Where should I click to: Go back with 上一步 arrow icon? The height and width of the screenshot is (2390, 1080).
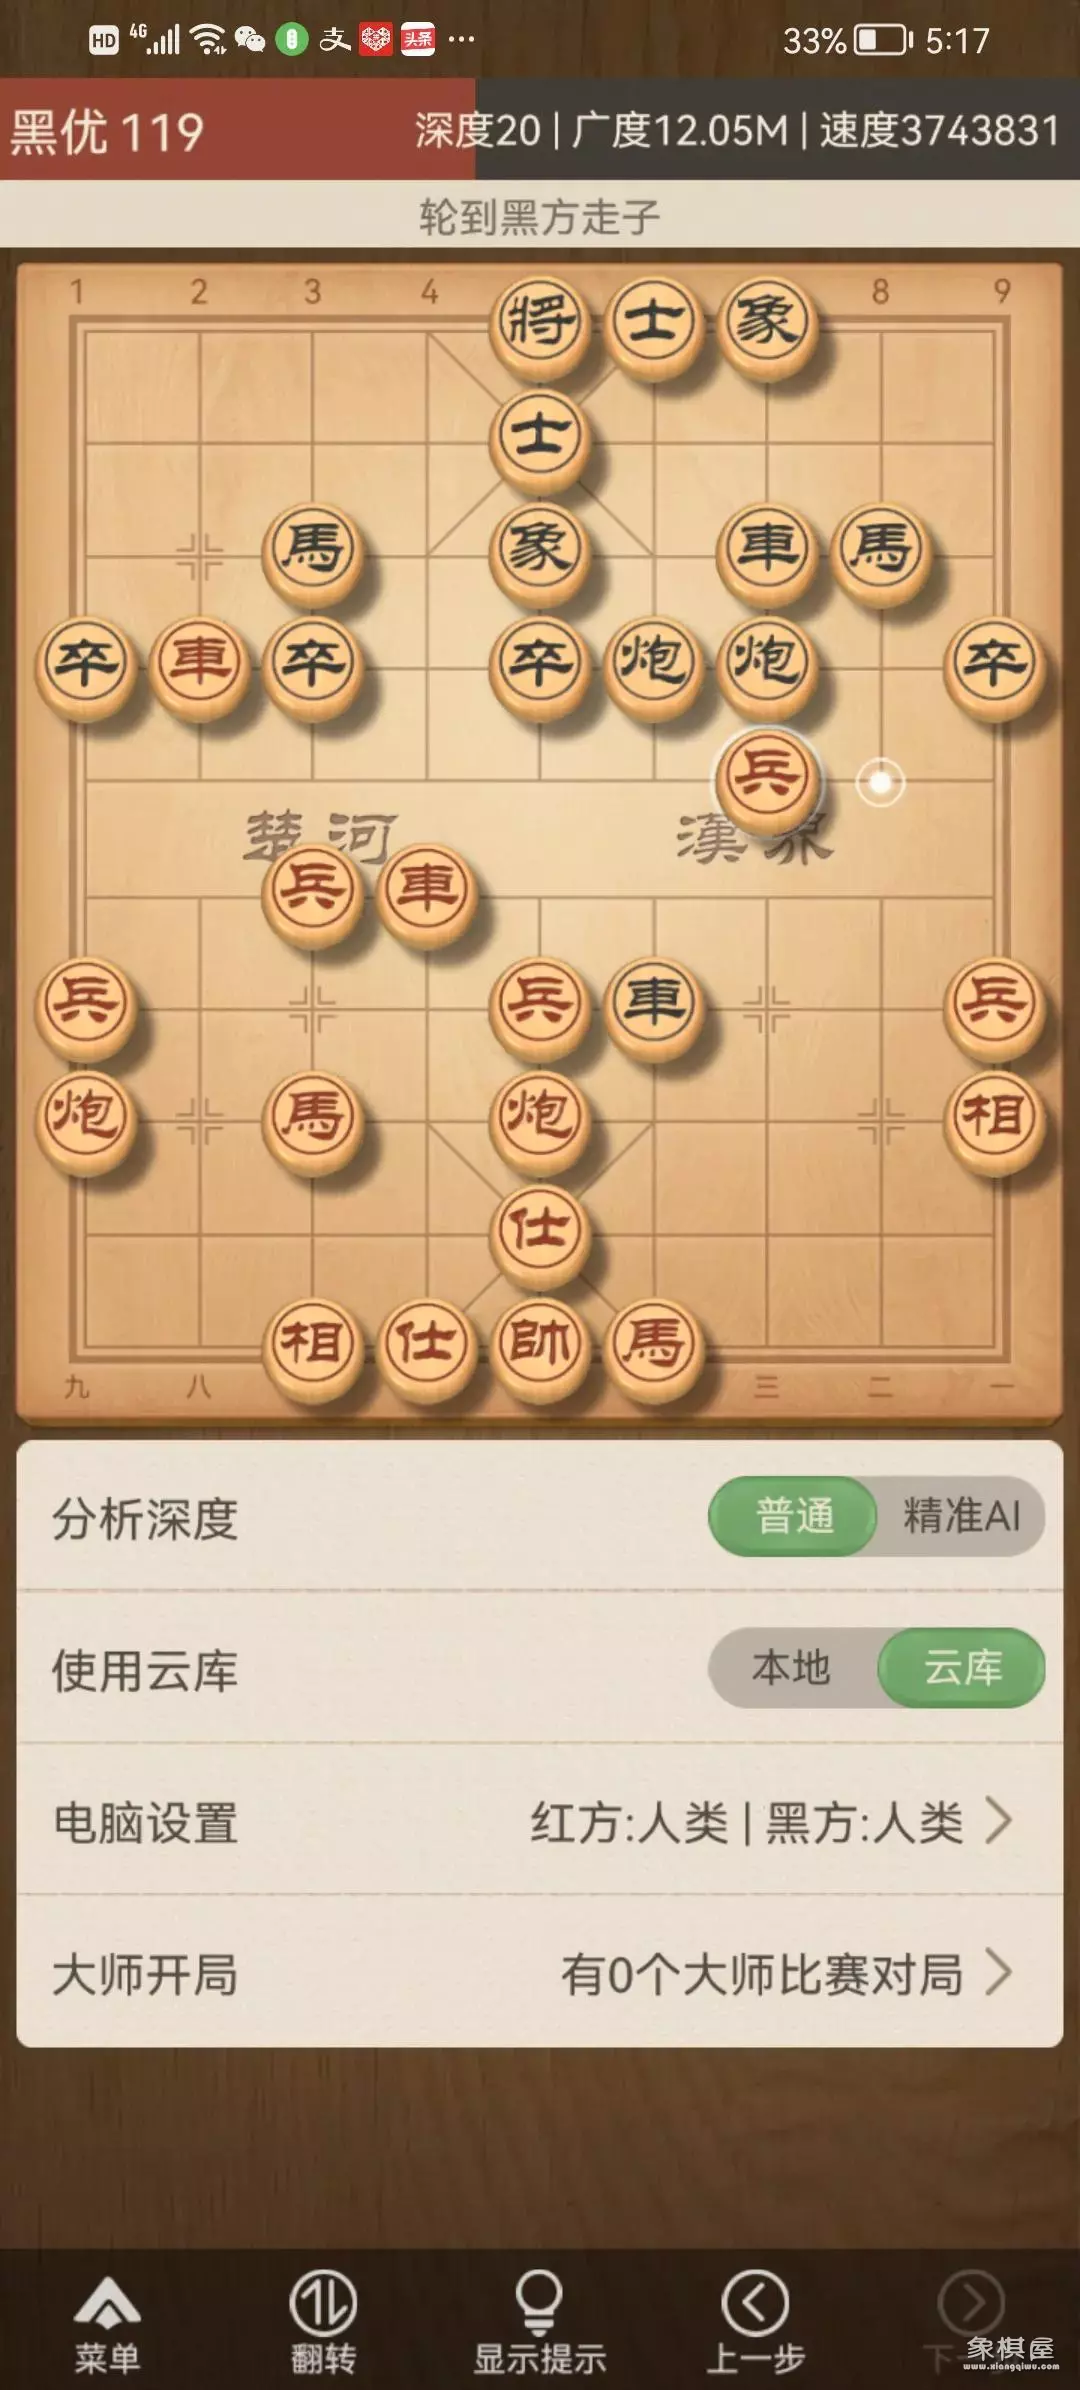pos(755,2303)
